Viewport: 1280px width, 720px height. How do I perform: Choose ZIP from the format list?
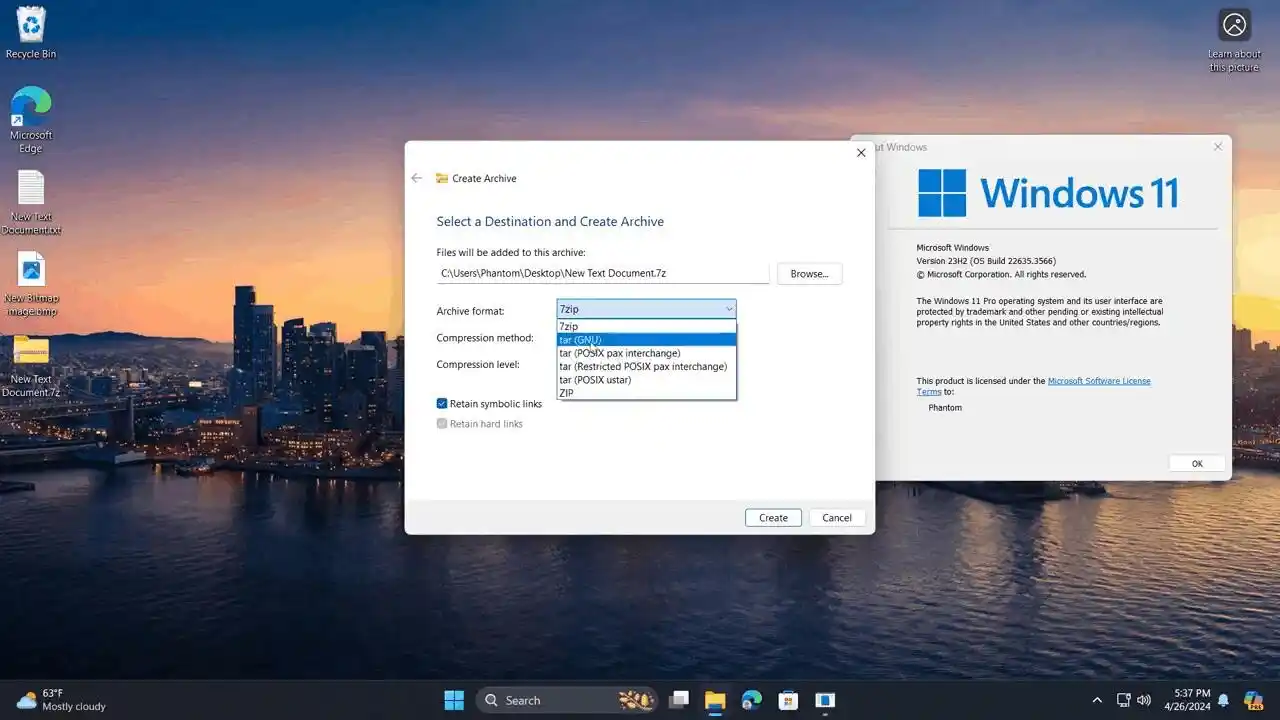tap(646, 393)
